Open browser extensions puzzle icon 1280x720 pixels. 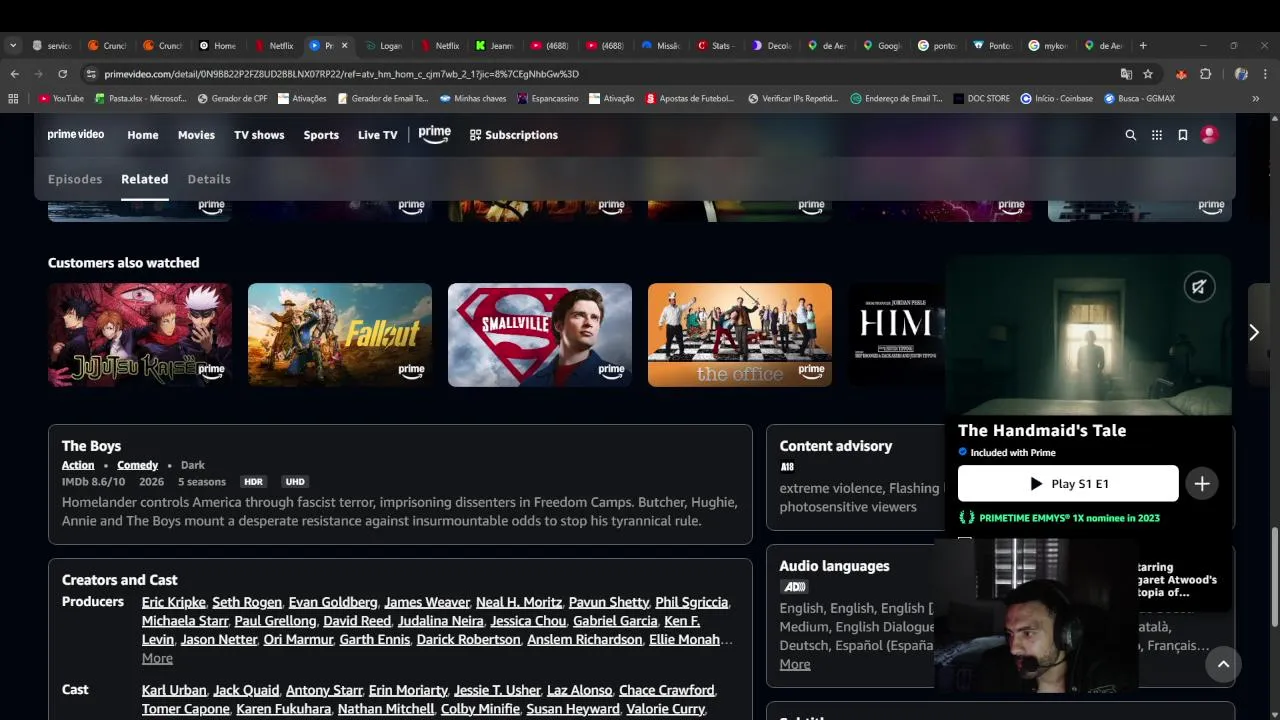pyautogui.click(x=1205, y=74)
